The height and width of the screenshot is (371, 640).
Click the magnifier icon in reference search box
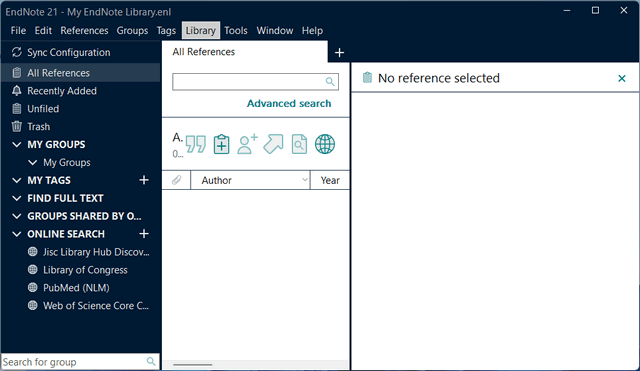330,82
